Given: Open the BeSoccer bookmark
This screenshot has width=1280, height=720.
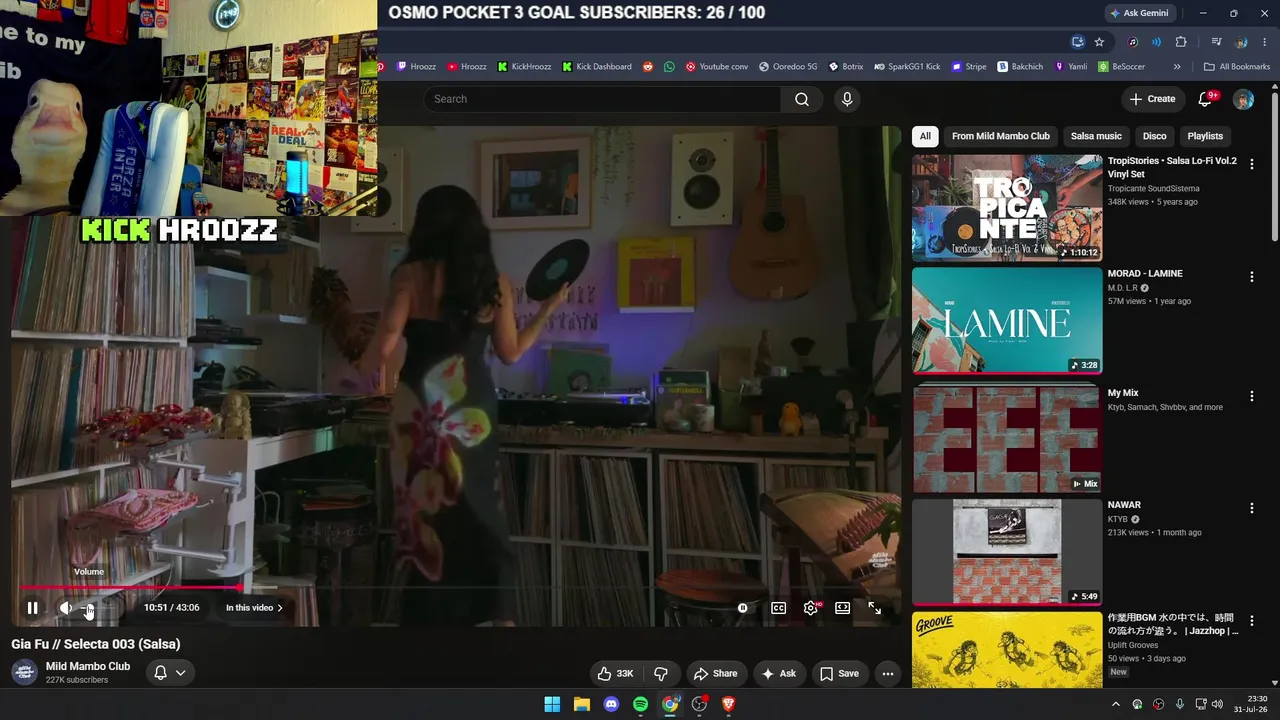Looking at the screenshot, I should (x=1122, y=67).
